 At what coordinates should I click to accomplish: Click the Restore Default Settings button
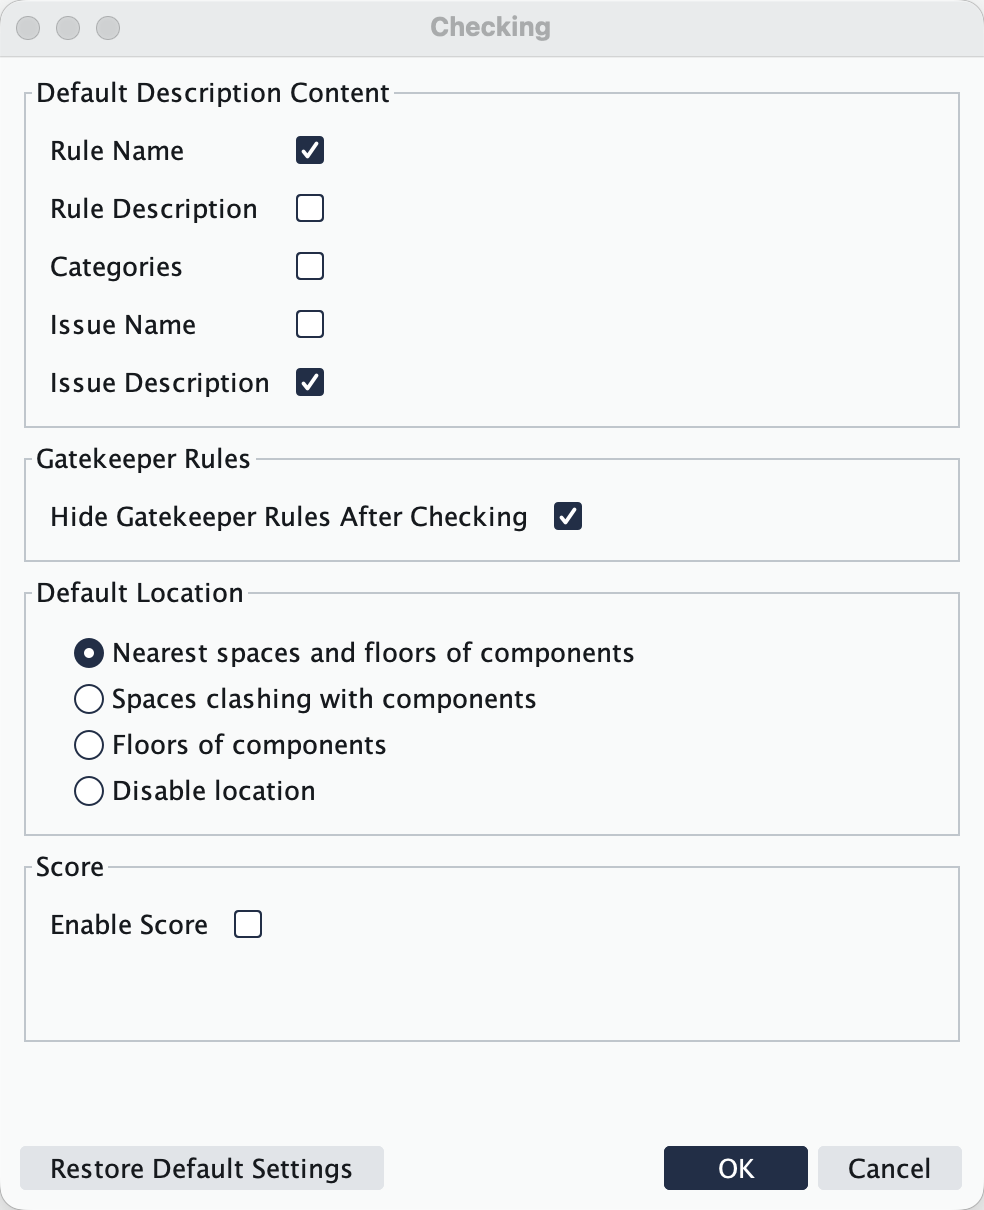[x=201, y=1167]
